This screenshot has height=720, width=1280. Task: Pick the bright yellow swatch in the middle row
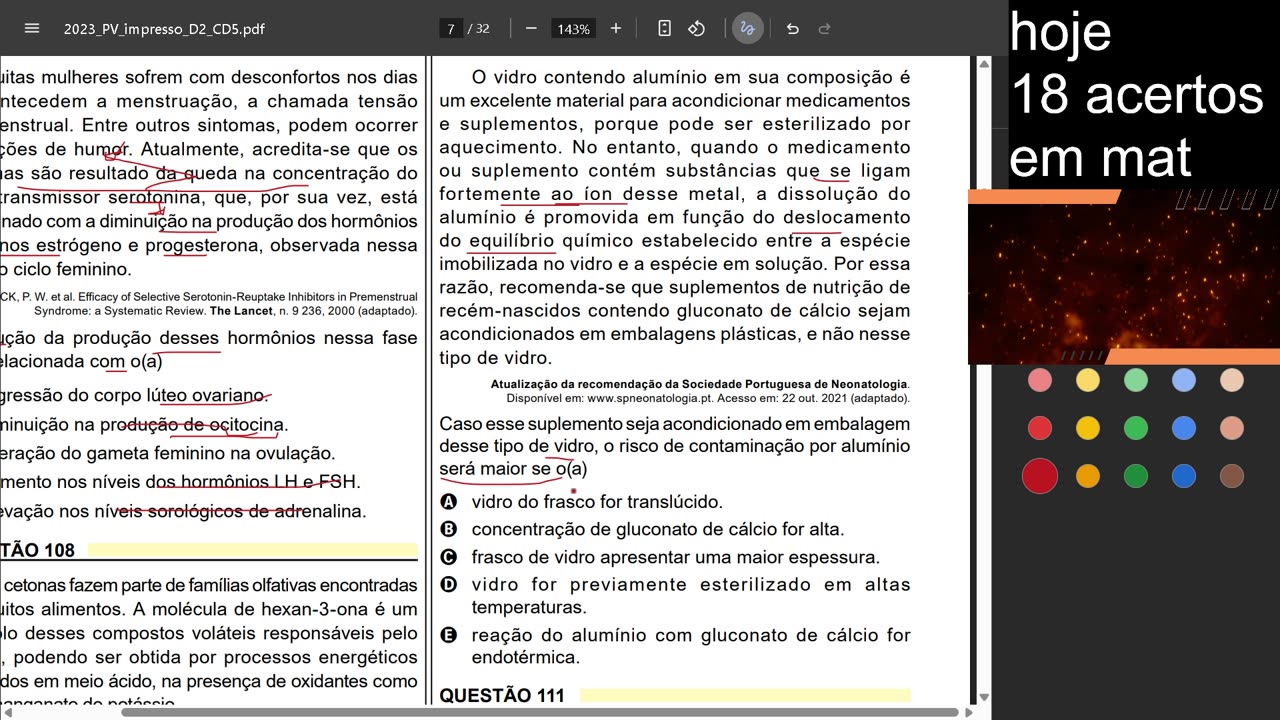point(1088,428)
